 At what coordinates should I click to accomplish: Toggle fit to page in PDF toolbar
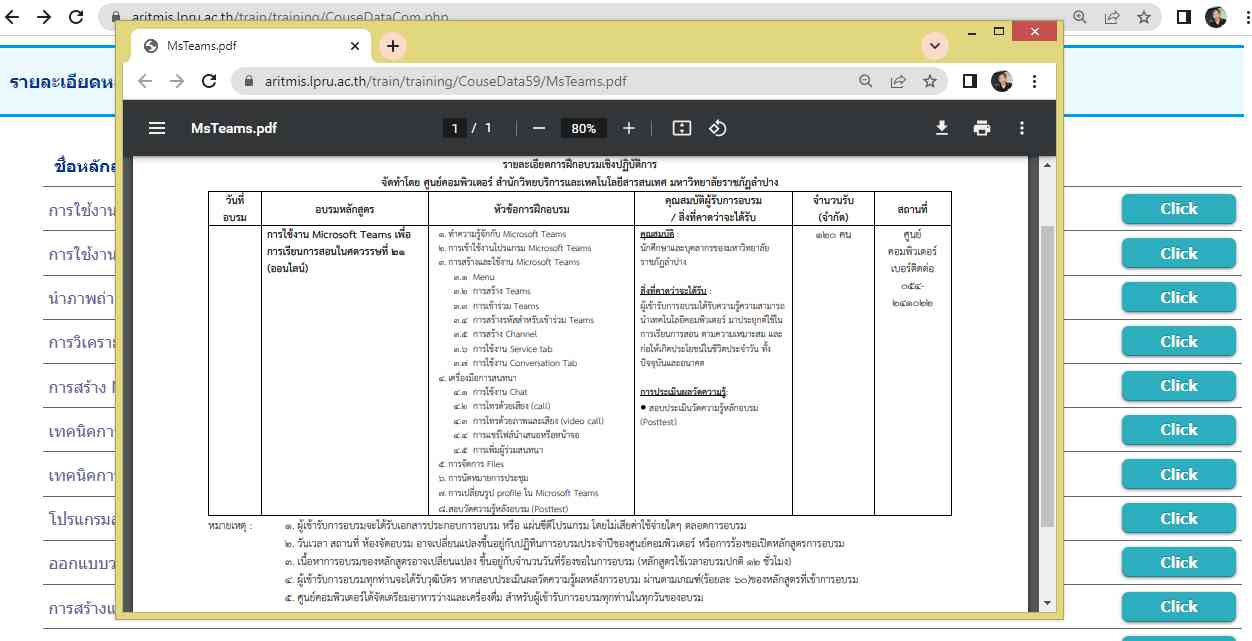[682, 128]
